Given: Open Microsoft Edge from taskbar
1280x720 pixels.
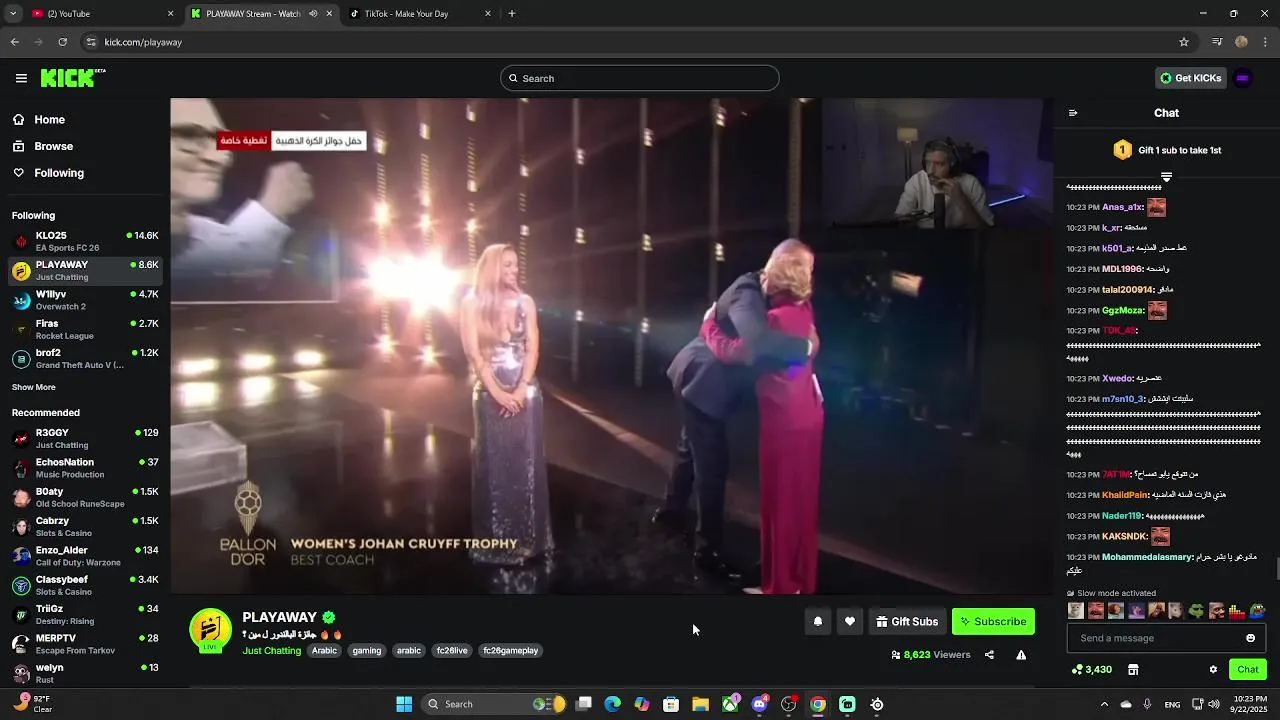Looking at the screenshot, I should 612,704.
